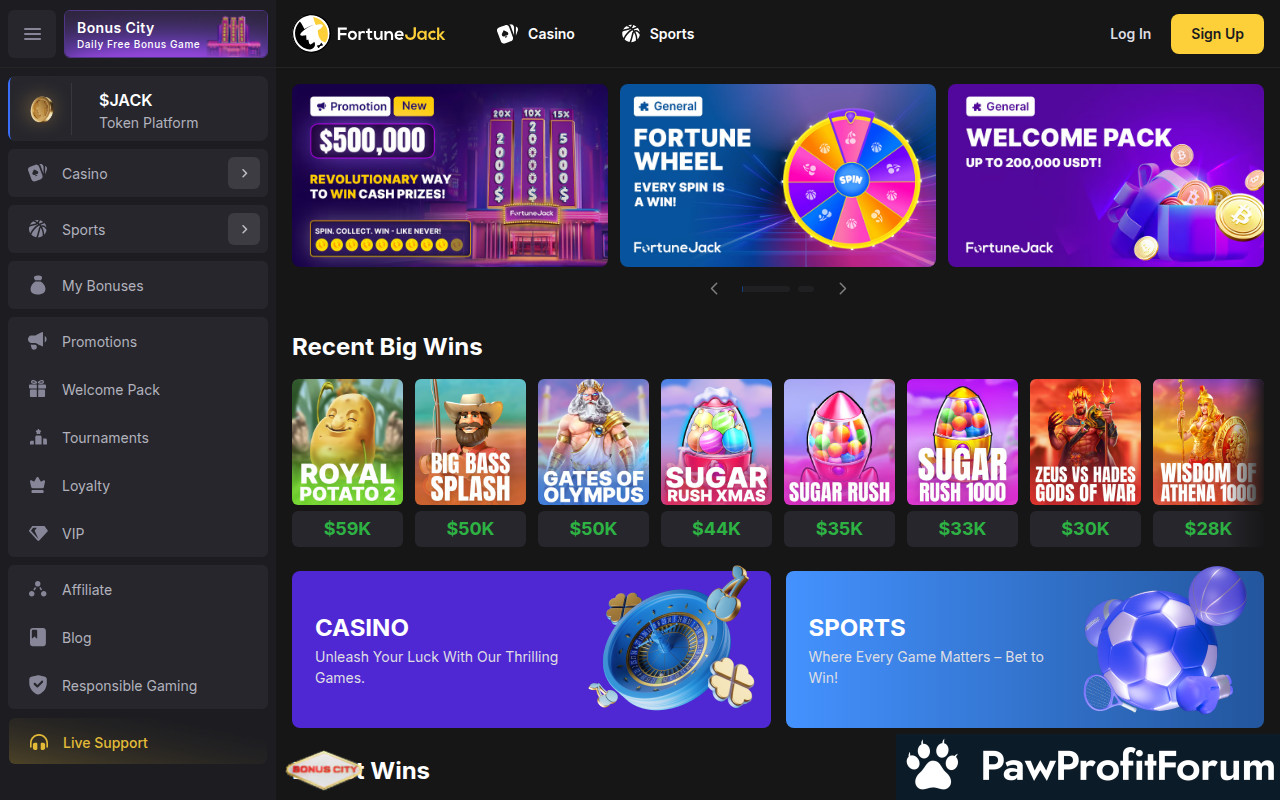Click the Promotions megaphone icon
This screenshot has height=800, width=1280.
tap(38, 342)
